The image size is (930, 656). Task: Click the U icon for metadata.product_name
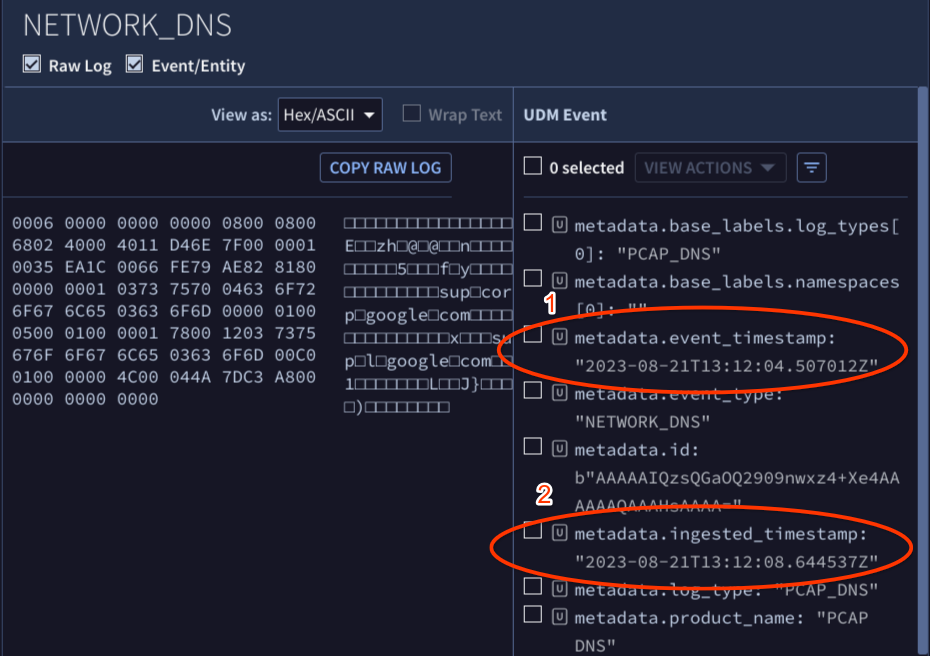pyautogui.click(x=558, y=617)
